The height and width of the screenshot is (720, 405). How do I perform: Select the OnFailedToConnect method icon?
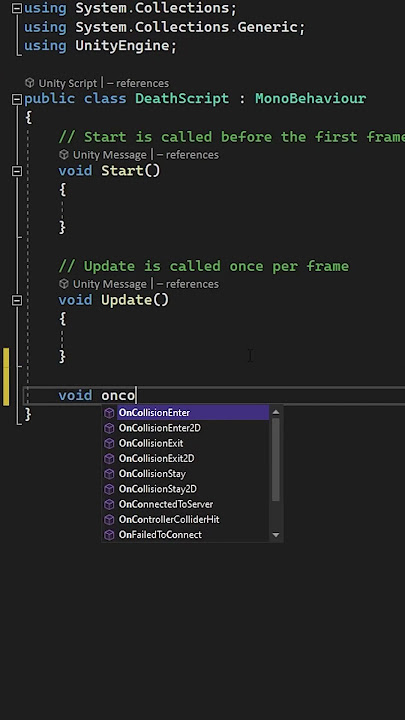109,535
